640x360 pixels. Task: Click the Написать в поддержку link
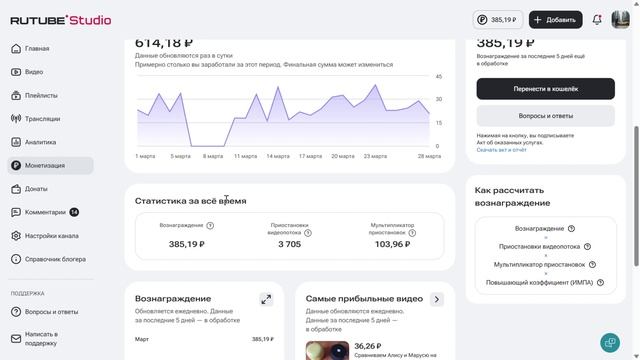(x=41, y=339)
